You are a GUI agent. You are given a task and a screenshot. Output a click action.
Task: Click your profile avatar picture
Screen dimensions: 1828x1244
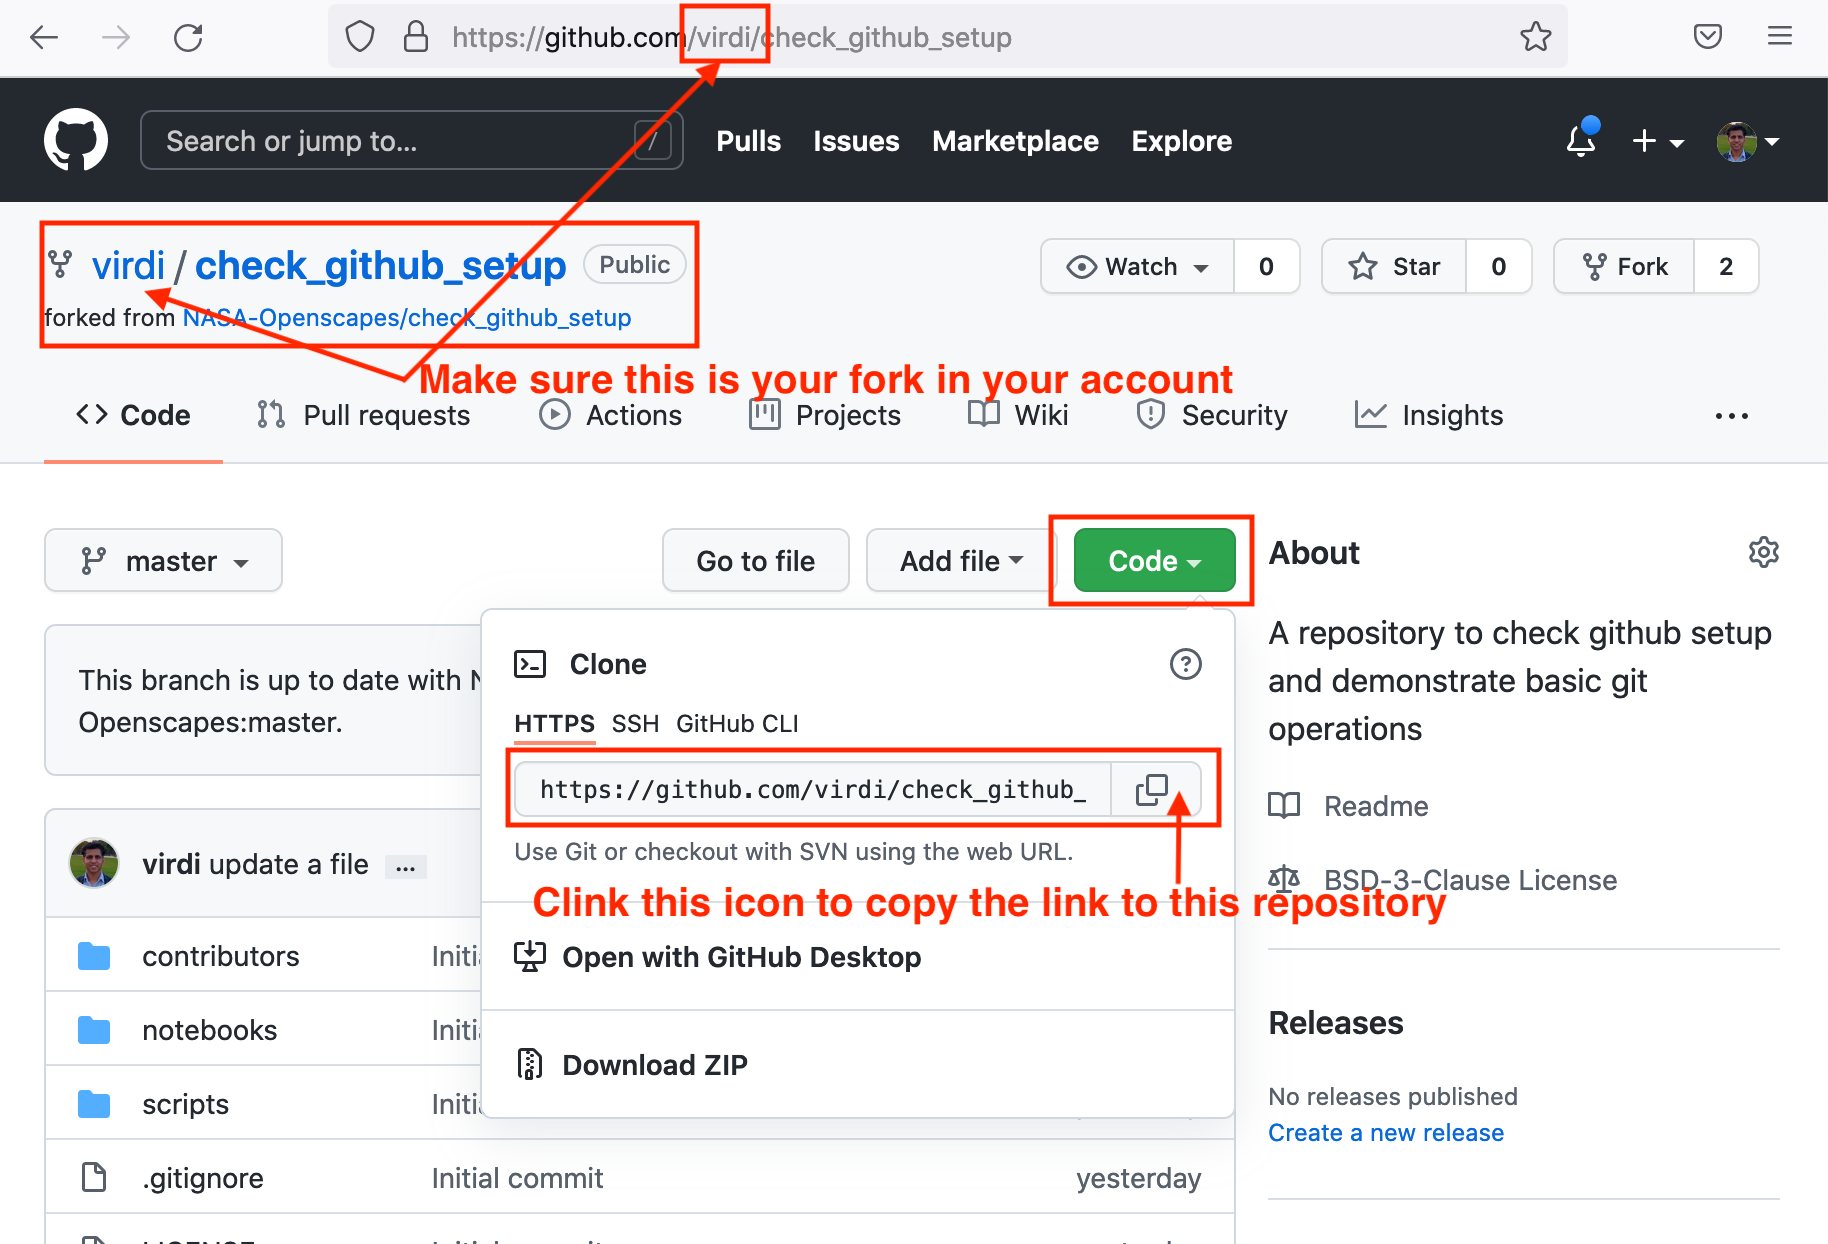pos(1737,140)
